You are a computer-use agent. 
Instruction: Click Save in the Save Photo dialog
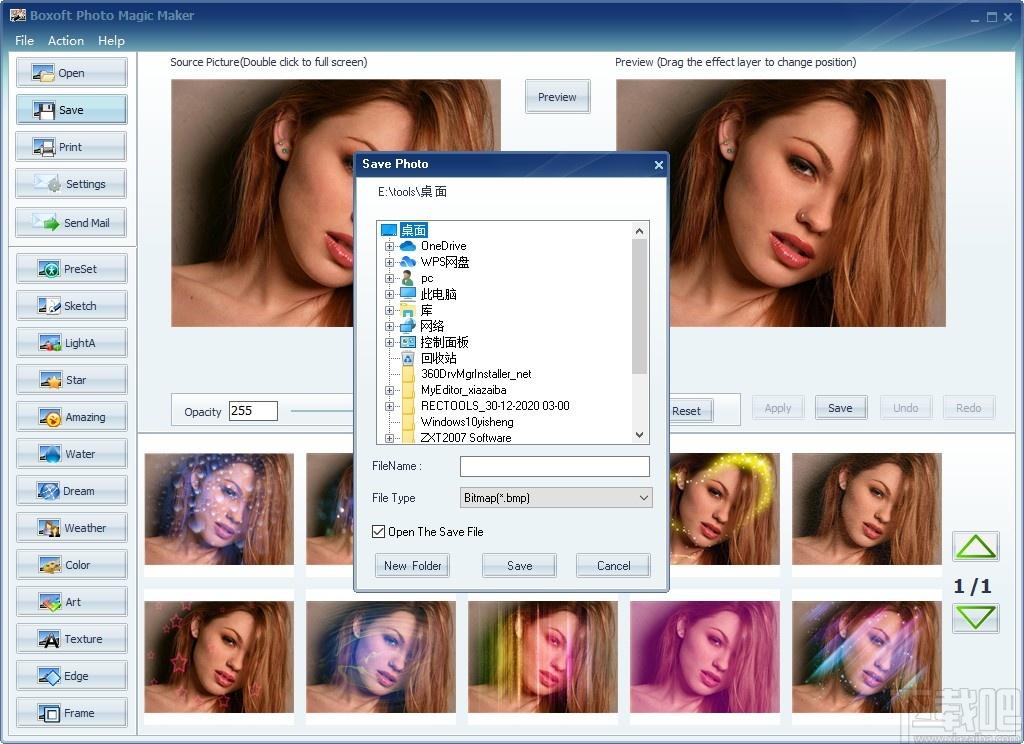(x=519, y=566)
